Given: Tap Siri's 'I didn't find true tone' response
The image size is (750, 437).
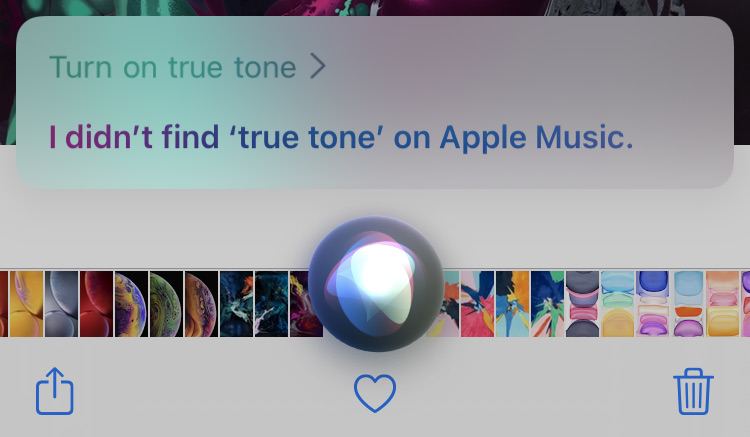Looking at the screenshot, I should [341, 138].
